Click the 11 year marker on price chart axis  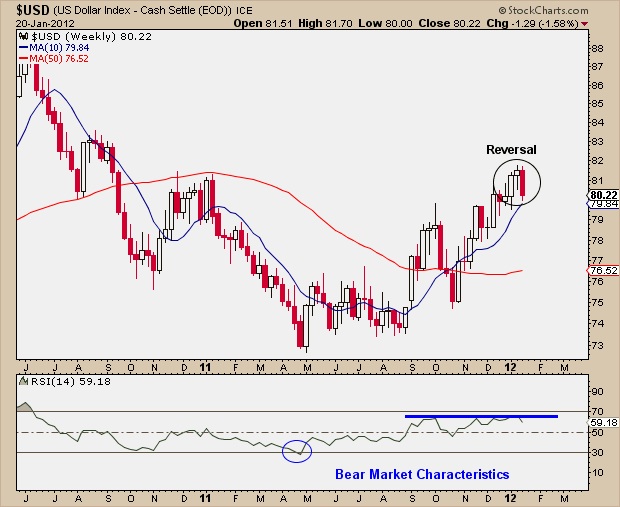point(205,367)
